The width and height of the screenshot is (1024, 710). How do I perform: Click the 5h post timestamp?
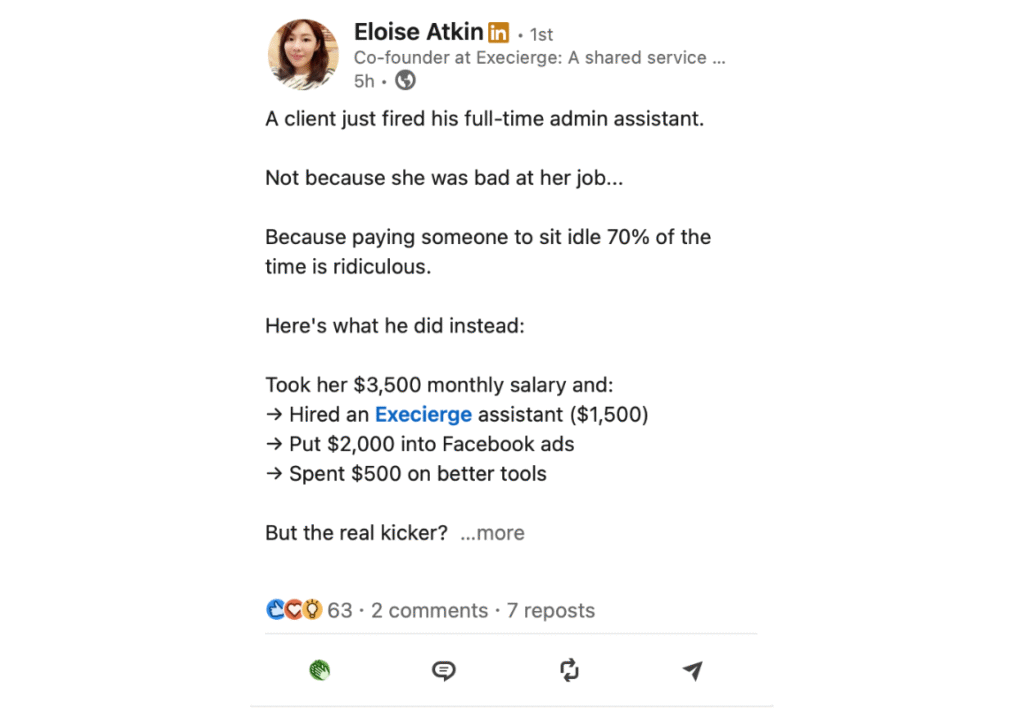point(363,81)
